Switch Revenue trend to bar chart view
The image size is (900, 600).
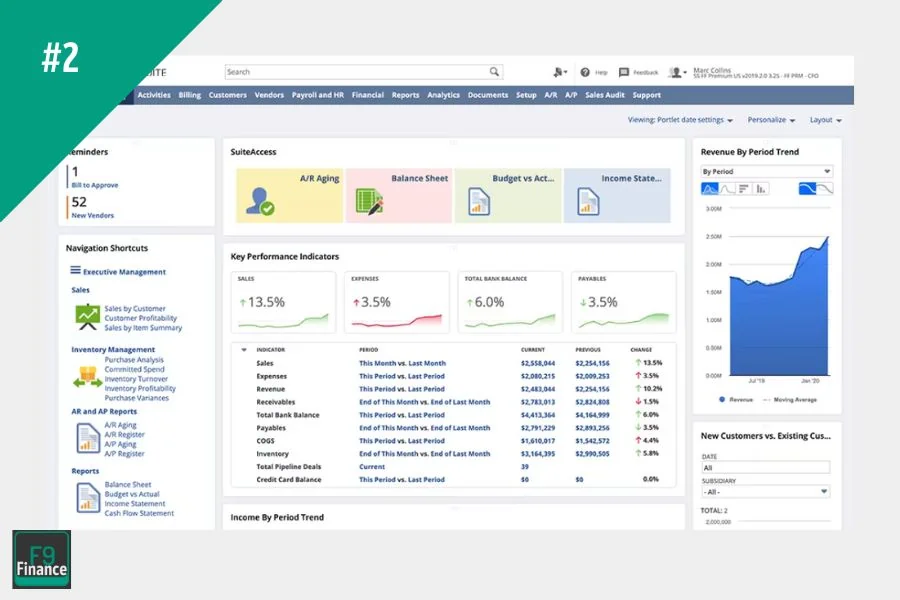(761, 187)
